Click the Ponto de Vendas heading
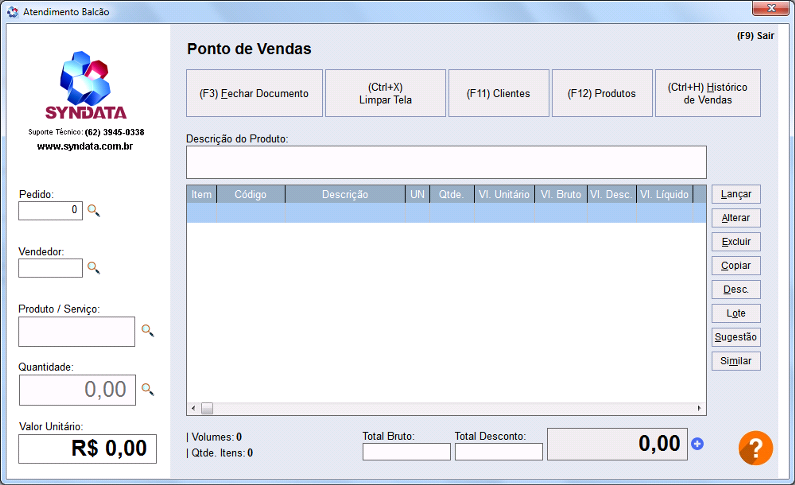795x485 pixels. coord(249,49)
